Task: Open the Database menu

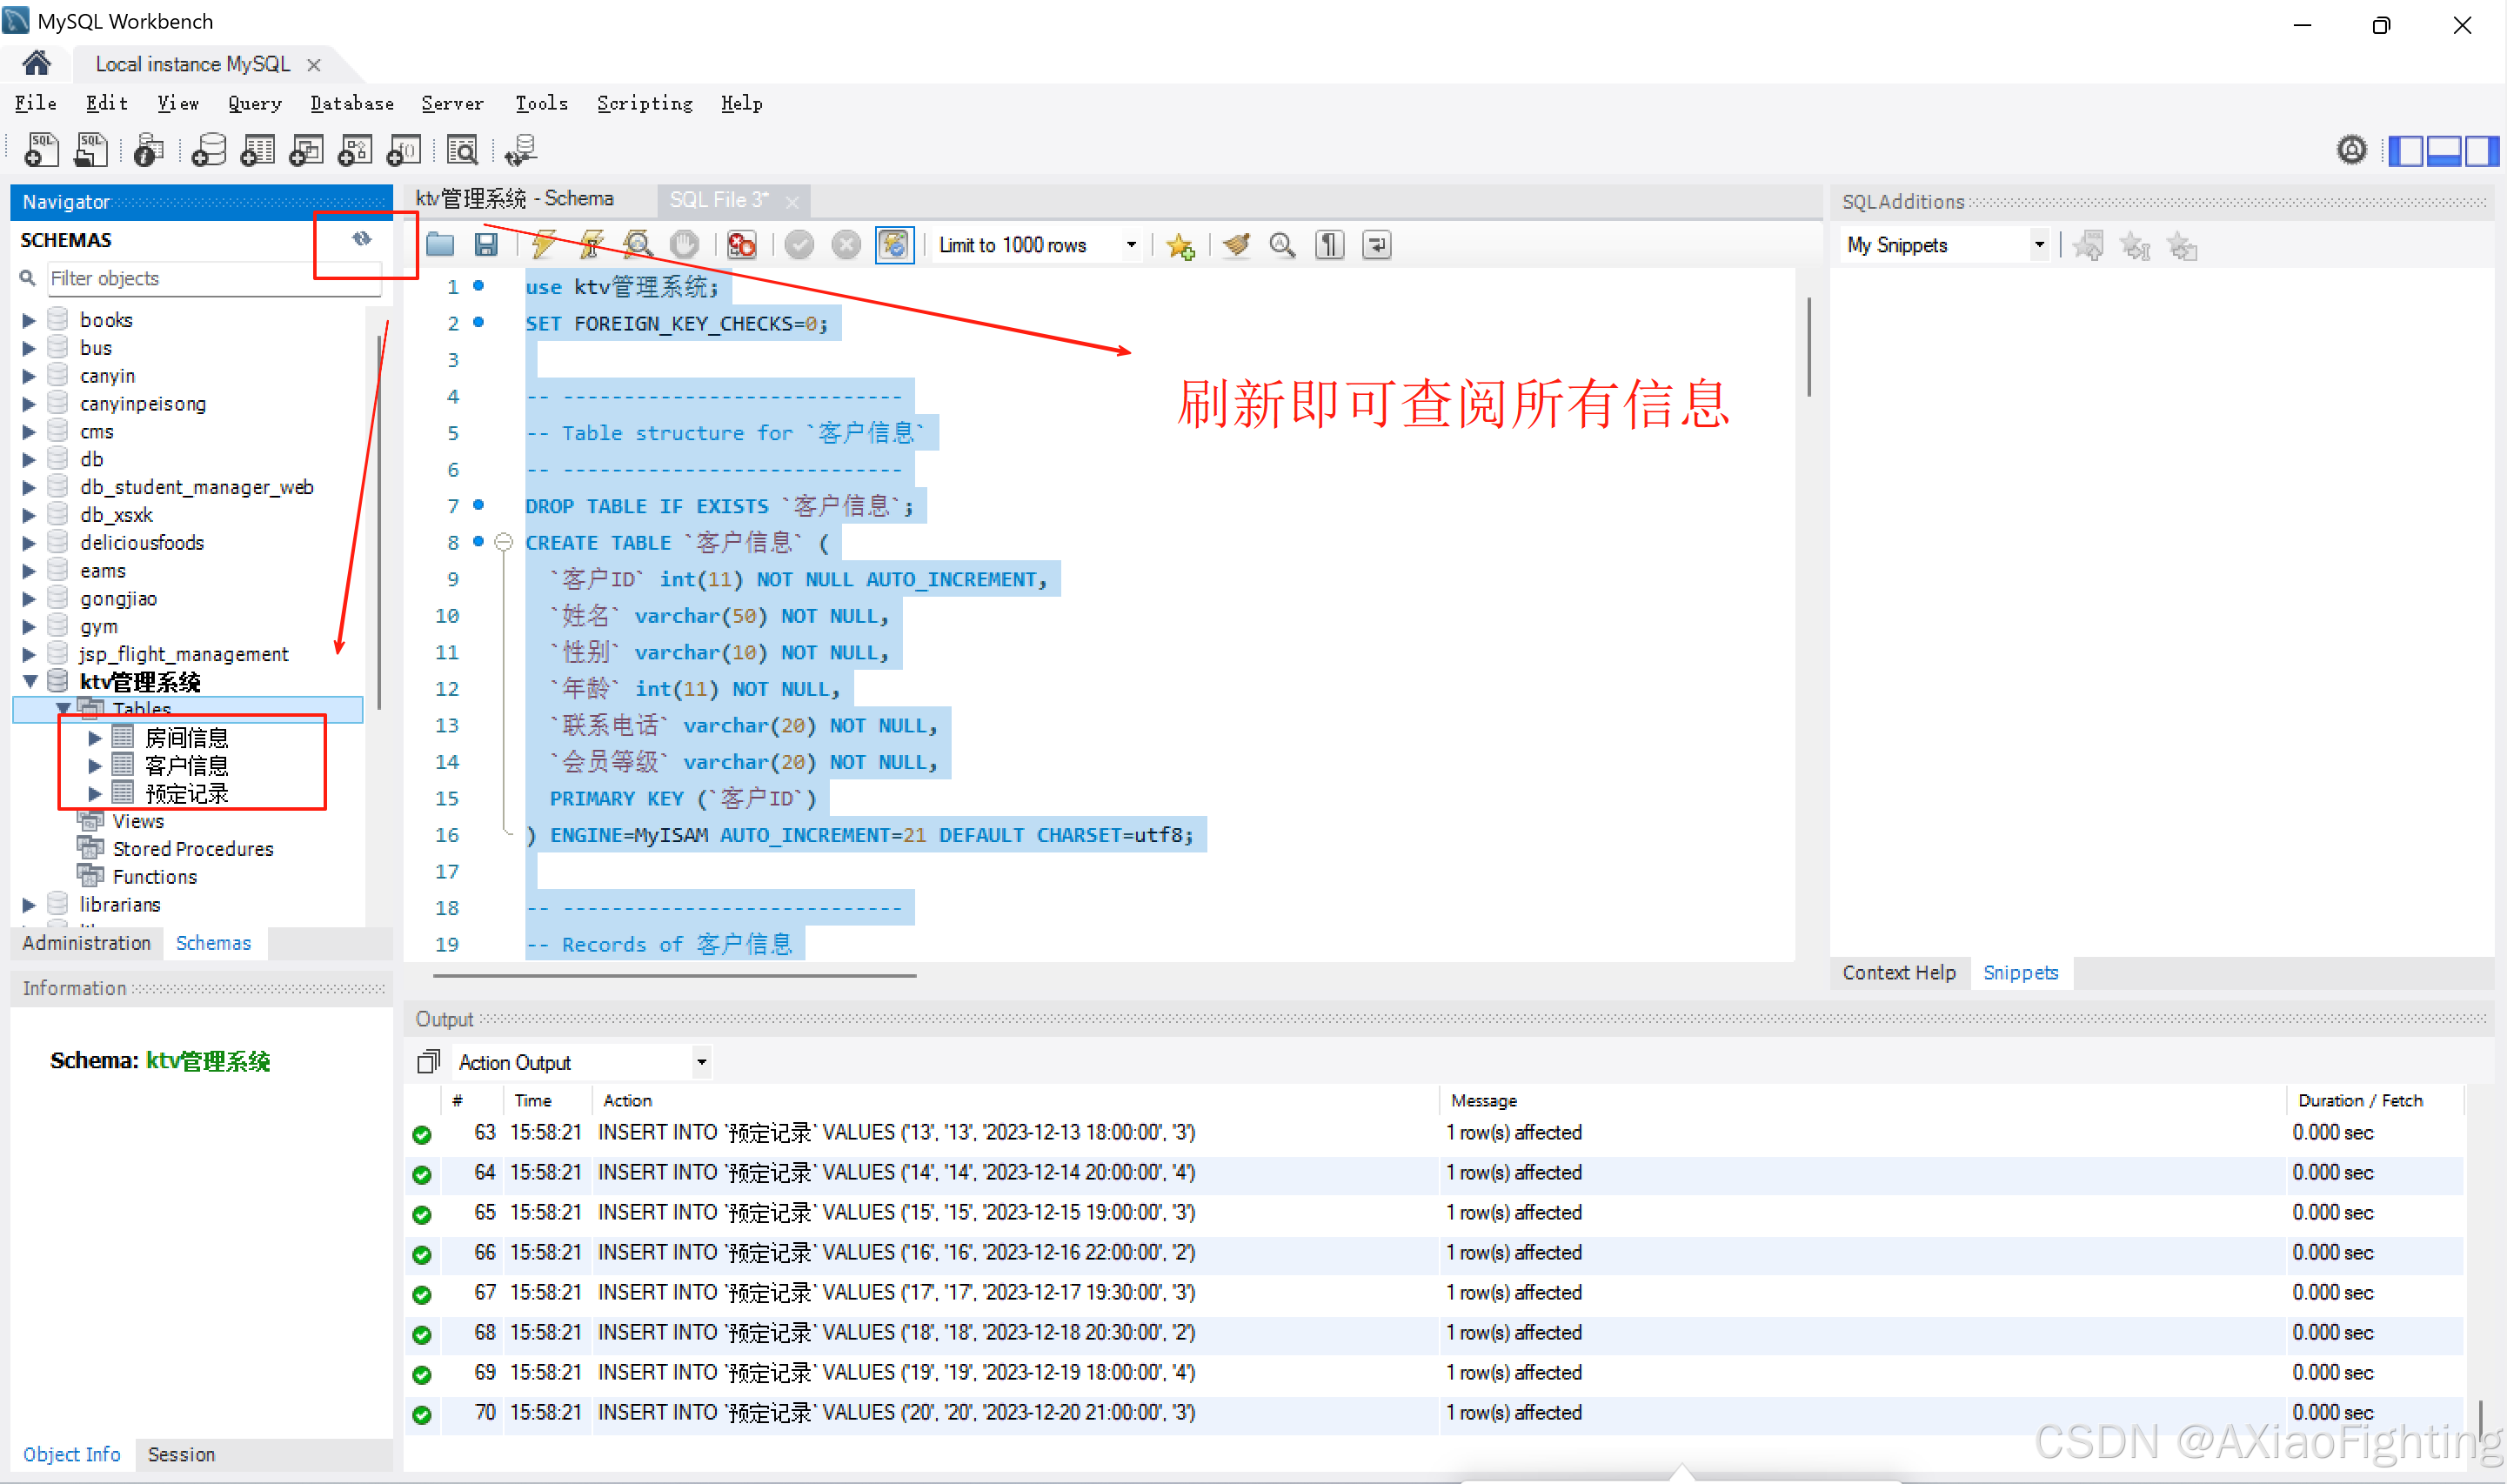Action: pyautogui.click(x=351, y=104)
